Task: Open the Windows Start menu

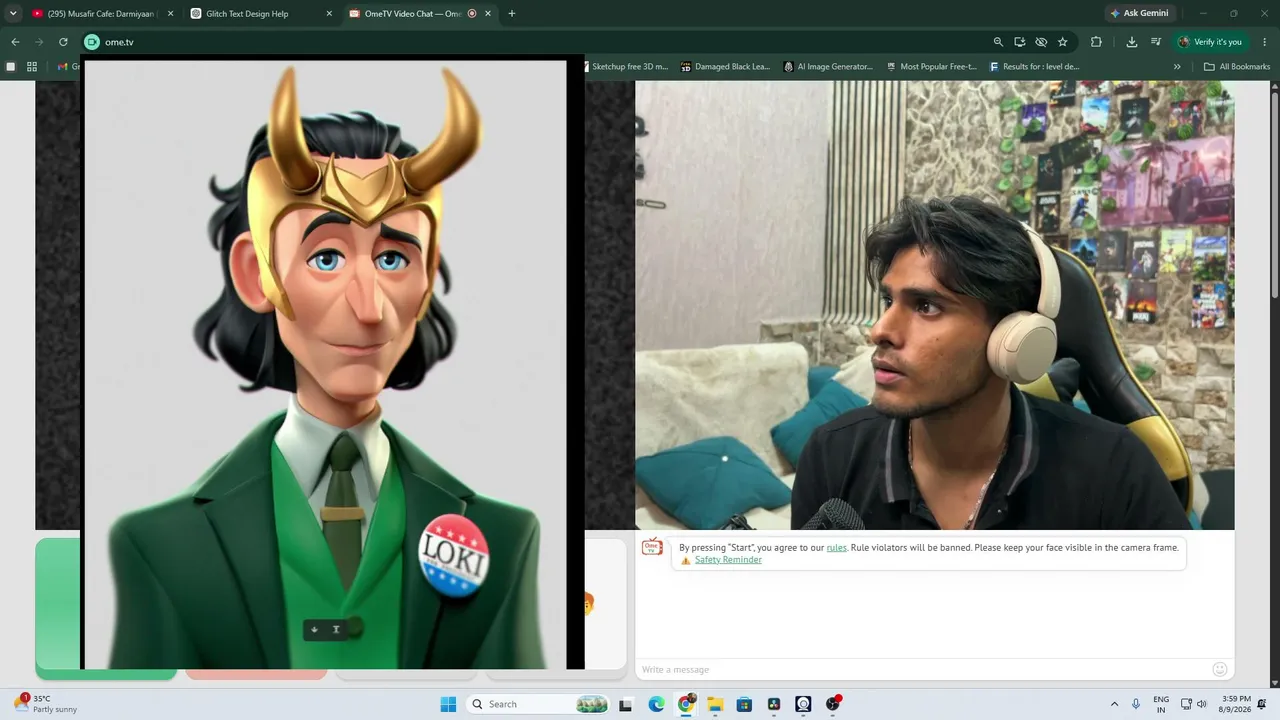Action: (x=448, y=704)
